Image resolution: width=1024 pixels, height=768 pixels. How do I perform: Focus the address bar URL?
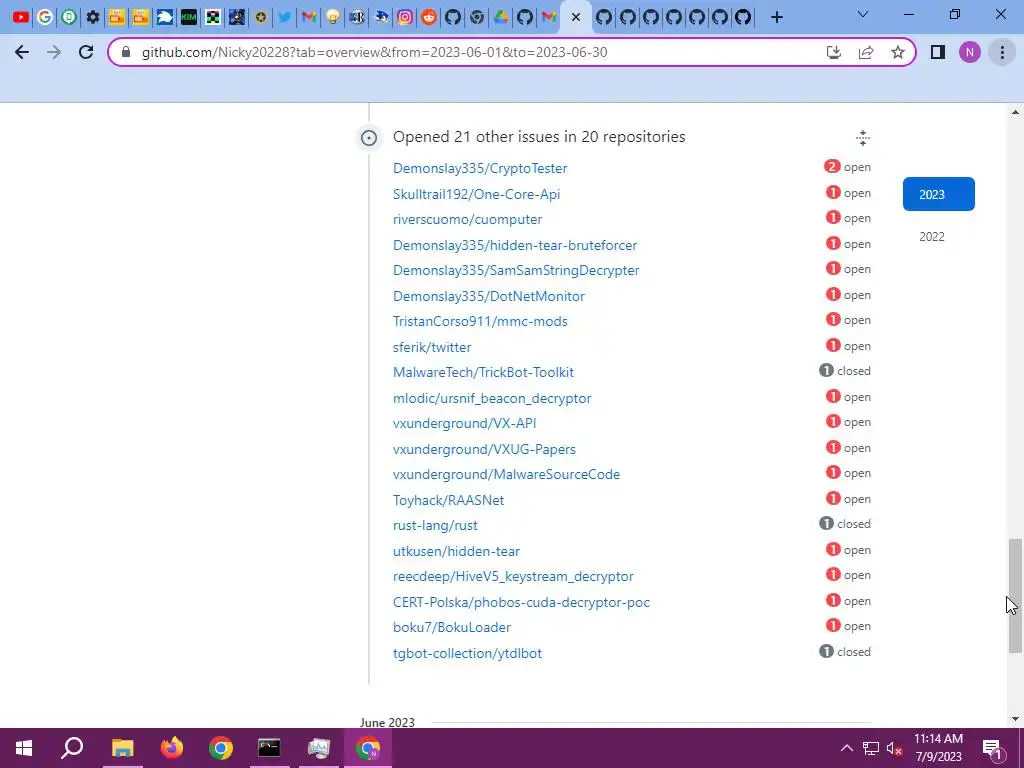click(x=374, y=52)
